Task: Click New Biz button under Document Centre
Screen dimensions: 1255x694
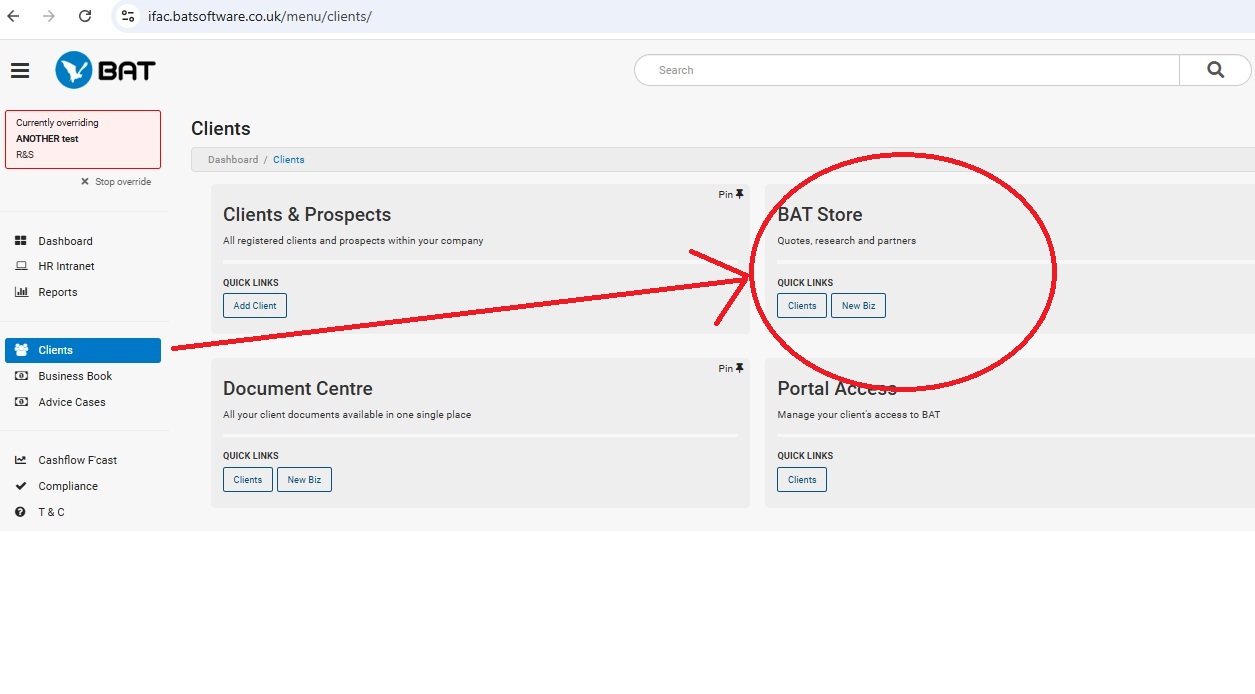Action: 304,480
